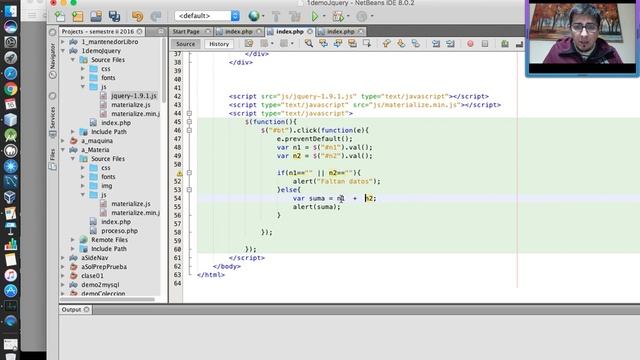Toggle code fold marker at line 46
The image size is (640, 360).
point(189,130)
